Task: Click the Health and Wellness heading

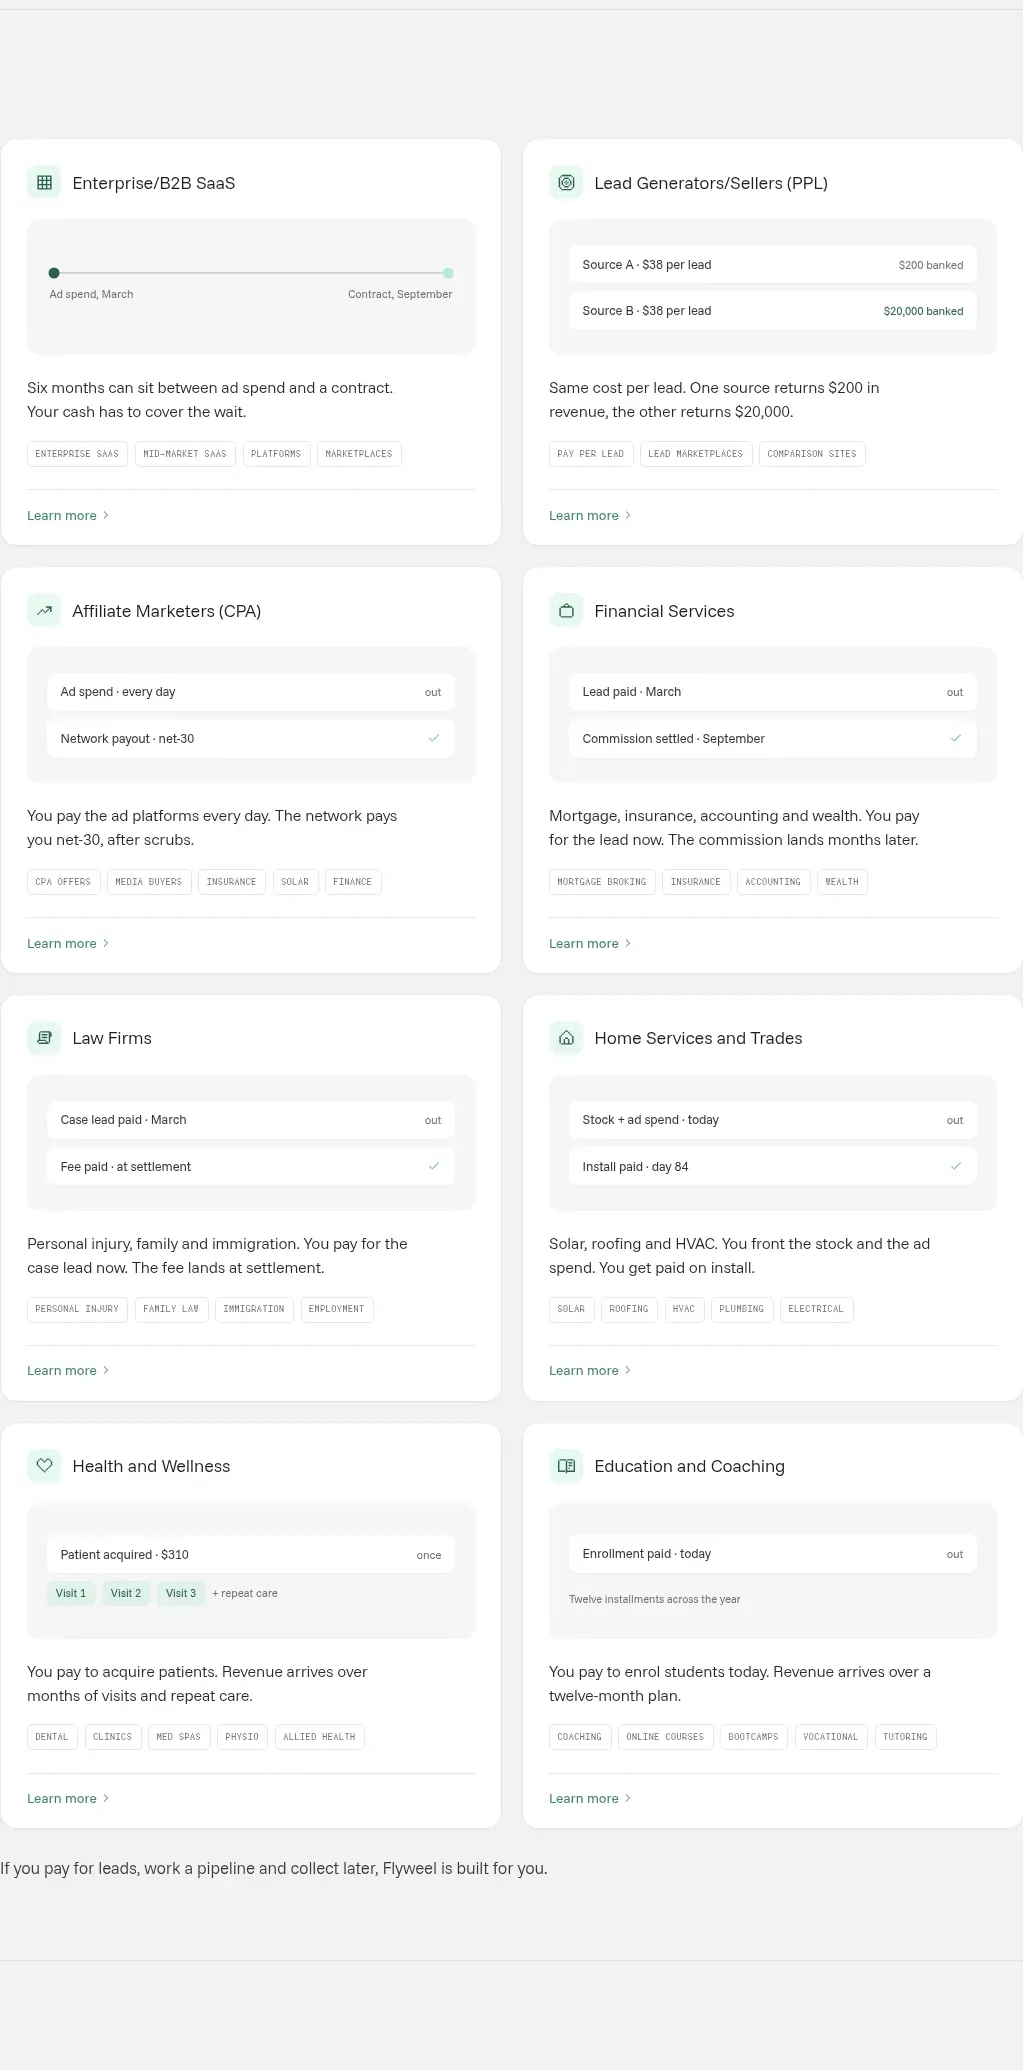Action: pyautogui.click(x=151, y=1466)
